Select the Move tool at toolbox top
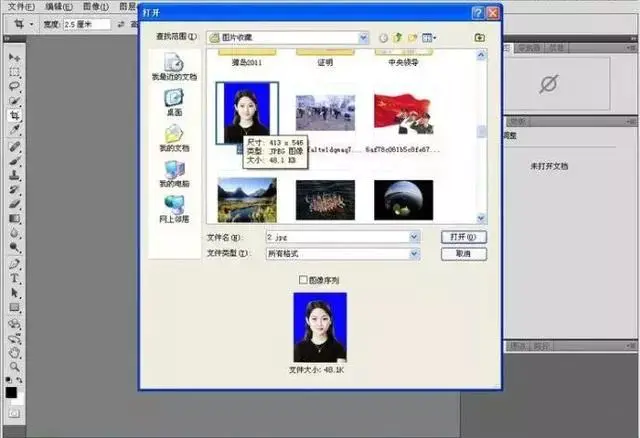The width and height of the screenshot is (640, 438). (x=15, y=57)
